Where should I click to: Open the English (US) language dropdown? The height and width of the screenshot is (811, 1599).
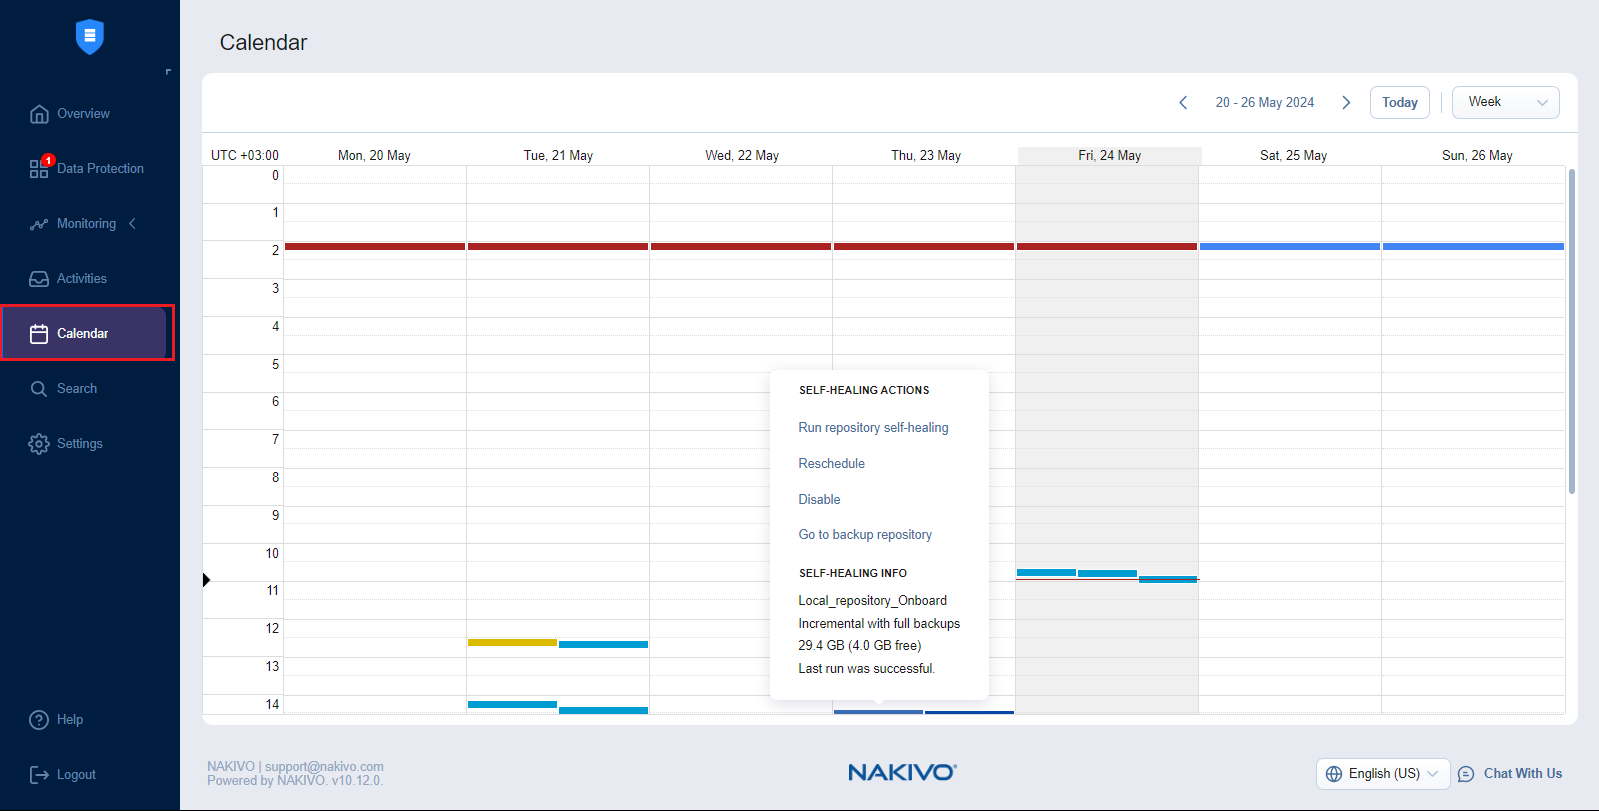pos(1383,774)
